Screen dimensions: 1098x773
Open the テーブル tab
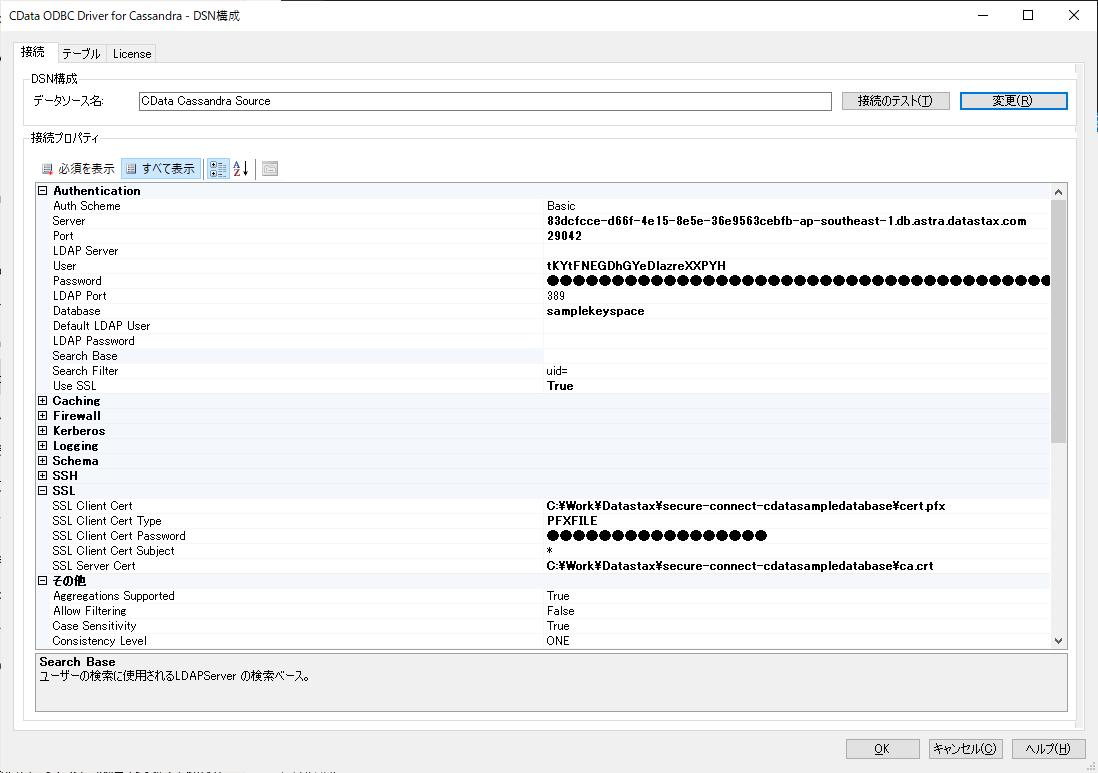tap(81, 54)
